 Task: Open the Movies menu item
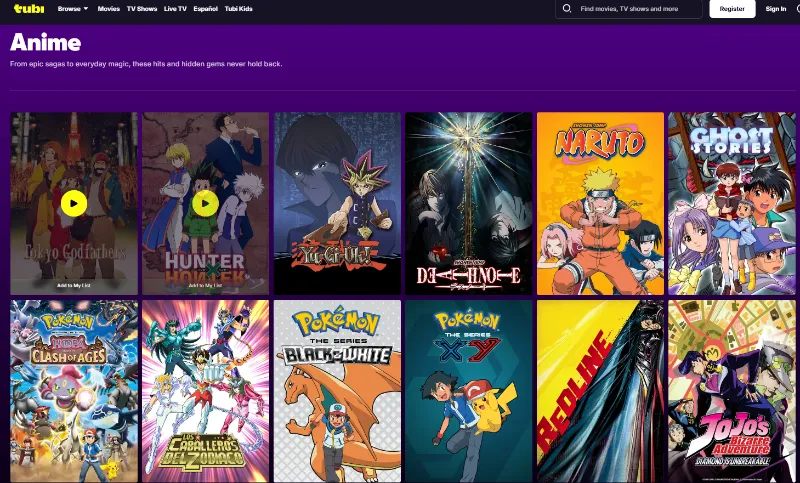click(x=109, y=8)
